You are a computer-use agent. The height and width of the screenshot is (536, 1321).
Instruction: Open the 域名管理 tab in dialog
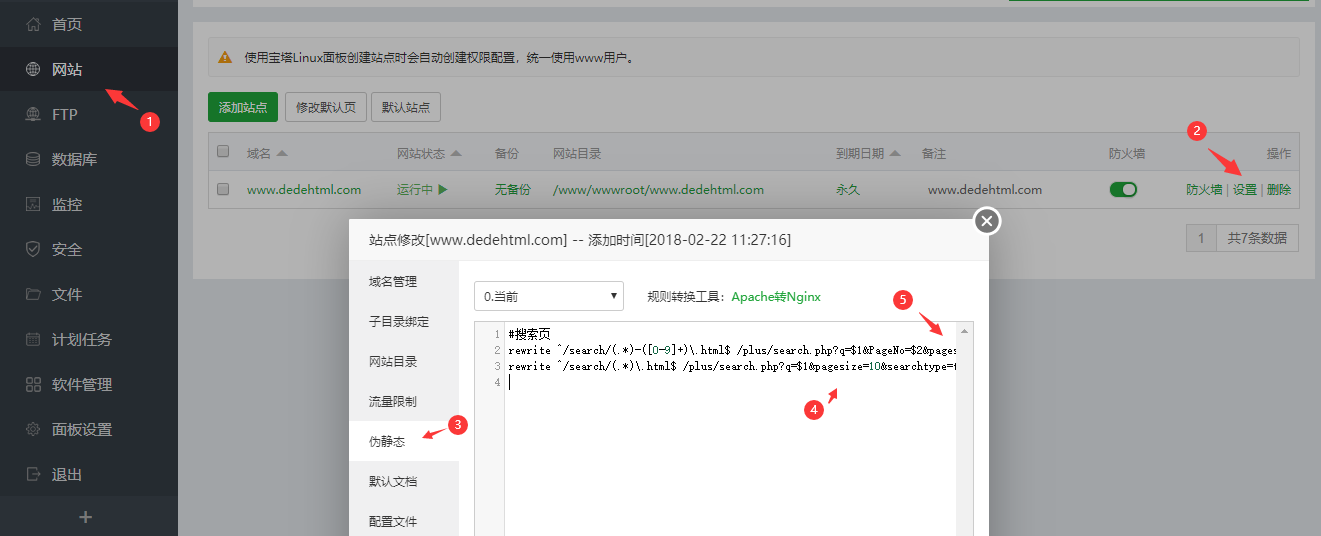[392, 282]
